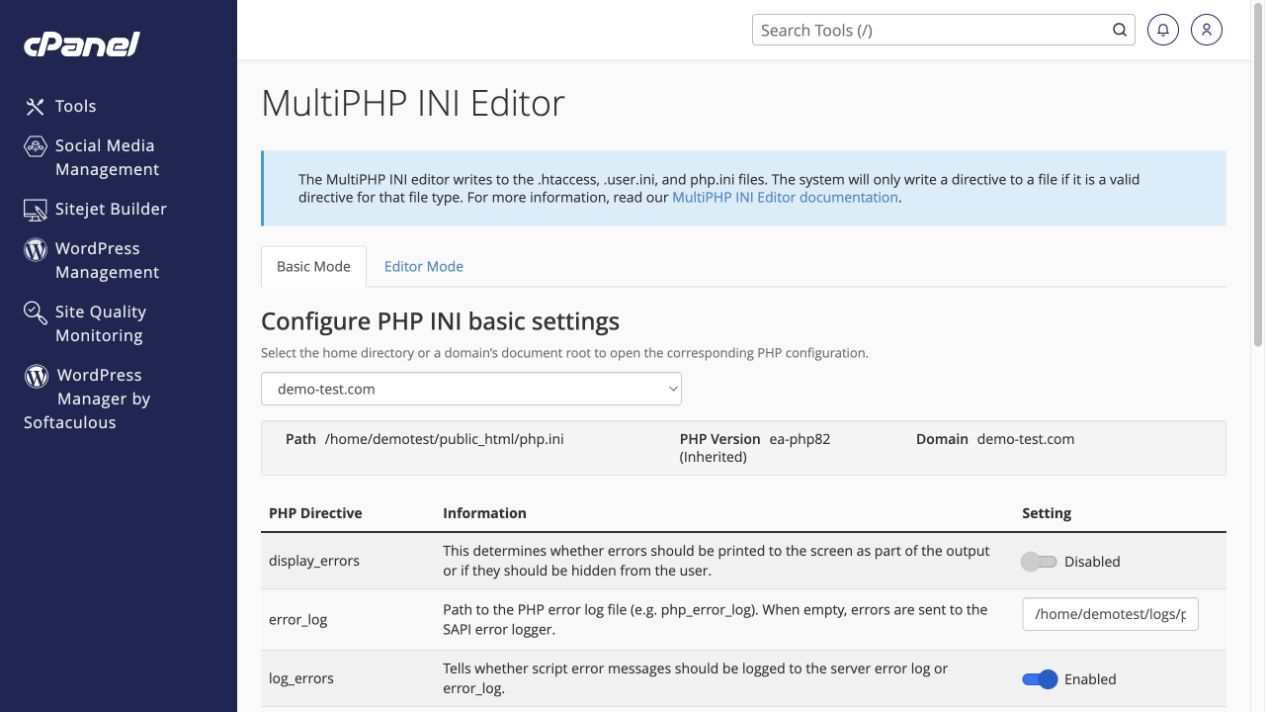Click the display_errors directive name

pos(314,561)
